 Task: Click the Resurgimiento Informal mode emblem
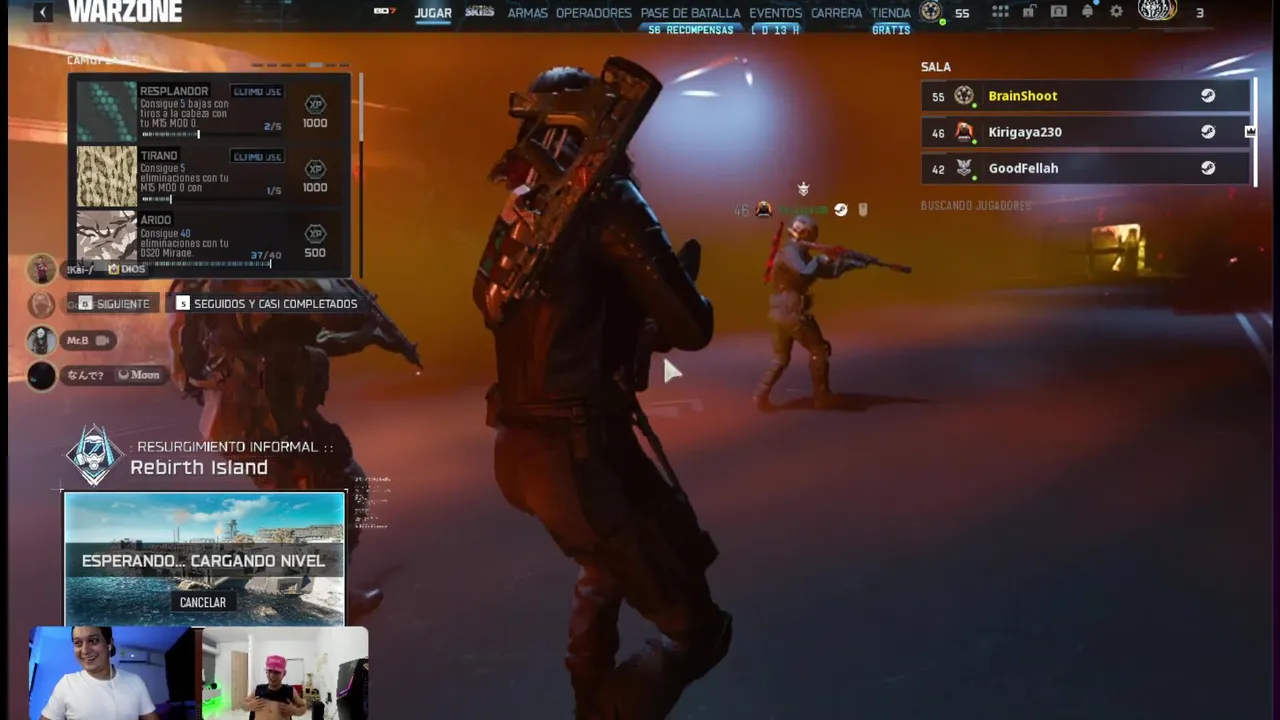94,455
